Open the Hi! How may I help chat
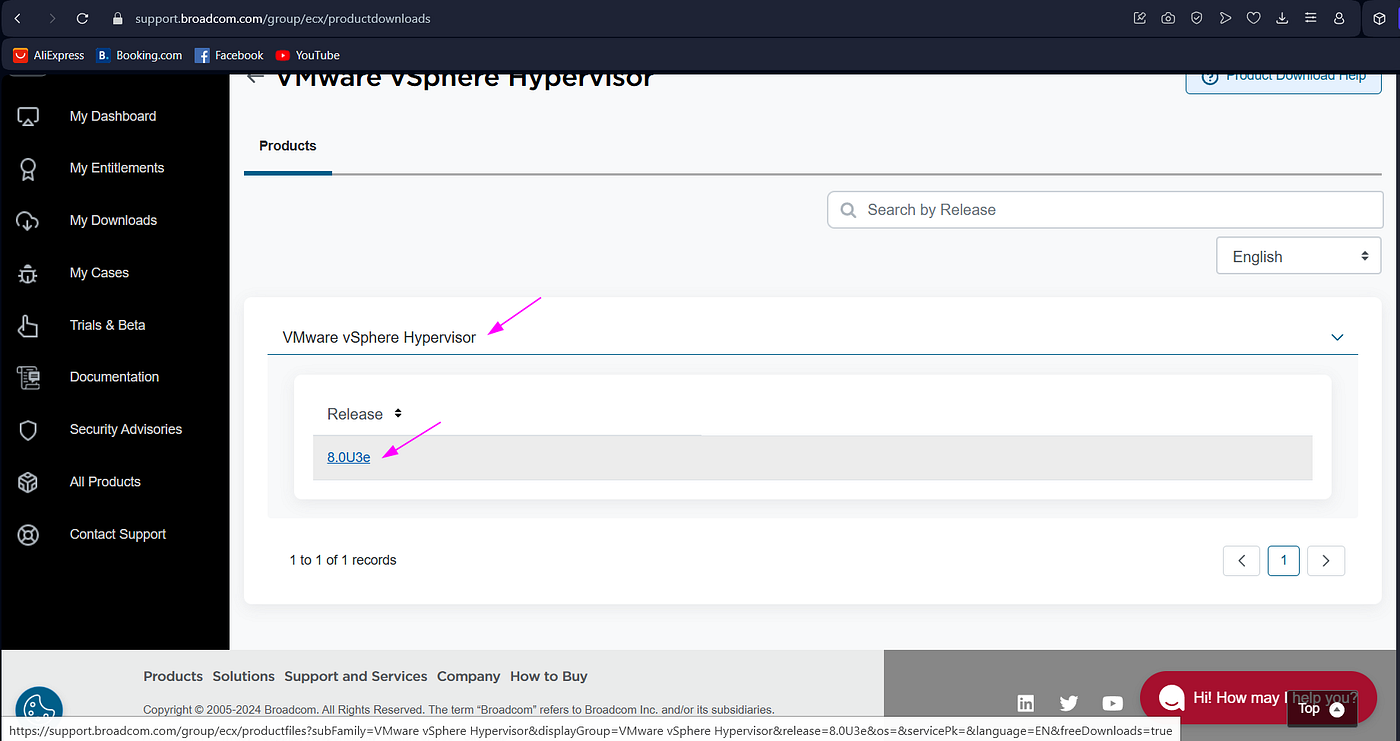The image size is (1400, 741). pyautogui.click(x=1258, y=698)
